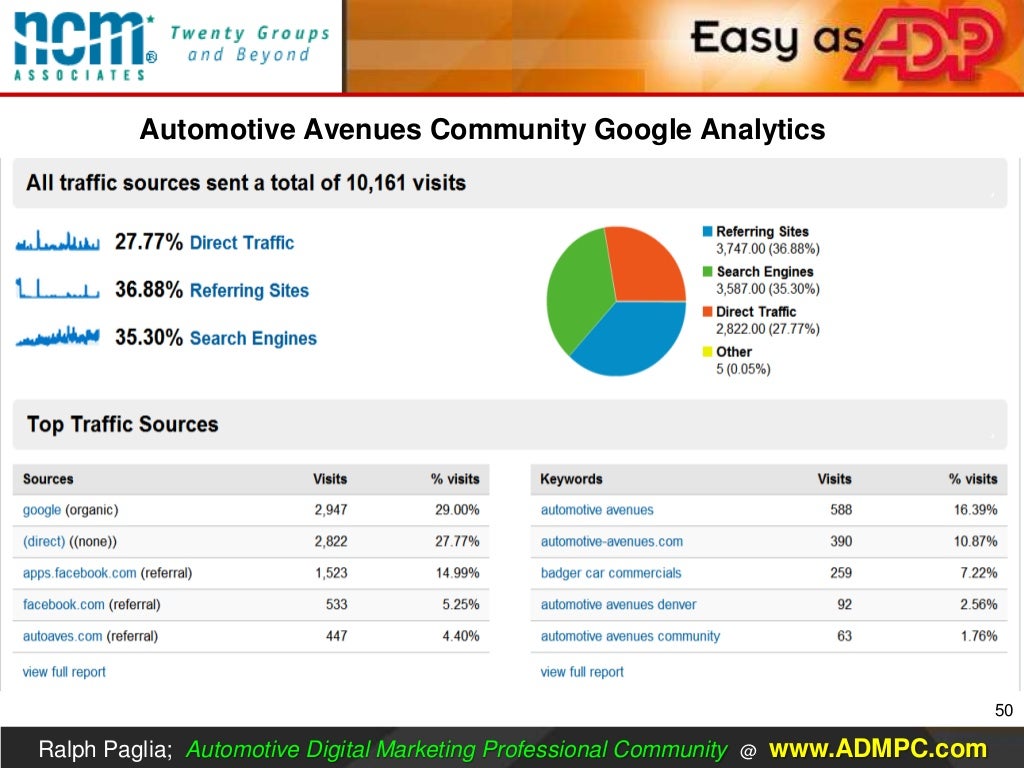Click view full report under Sources

[64, 672]
